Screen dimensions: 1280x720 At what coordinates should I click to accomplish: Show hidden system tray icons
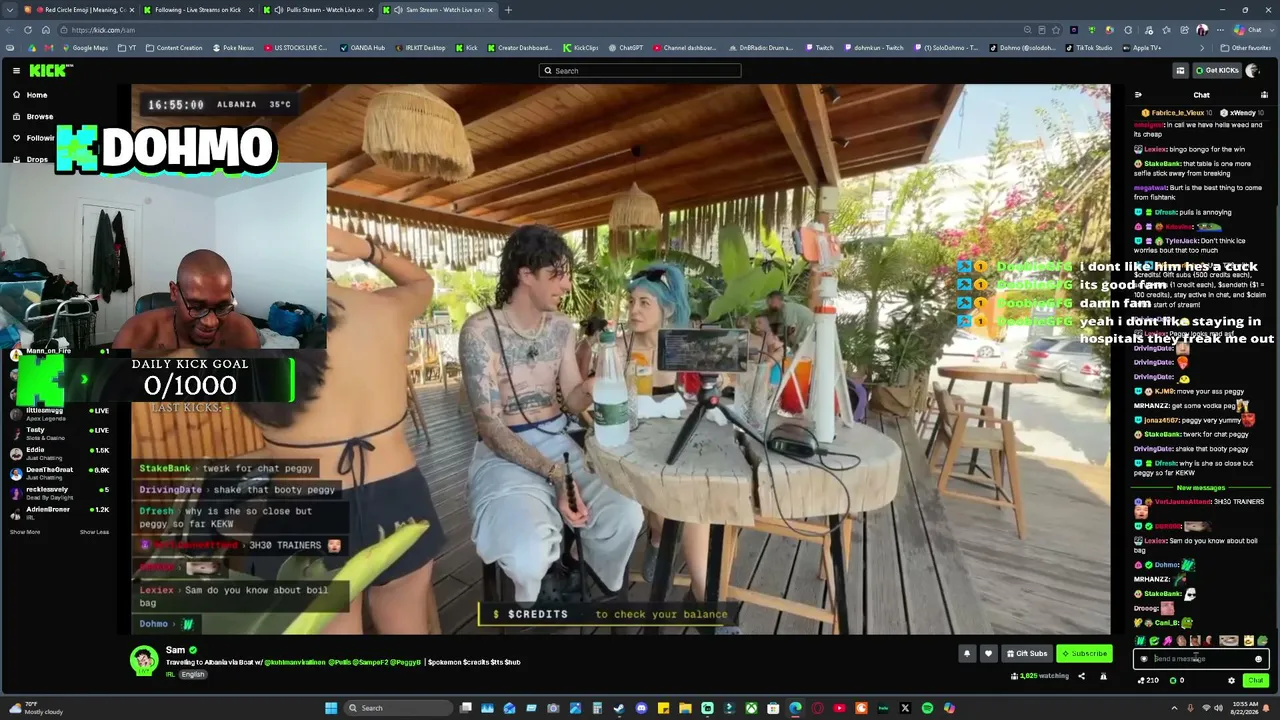point(1174,708)
